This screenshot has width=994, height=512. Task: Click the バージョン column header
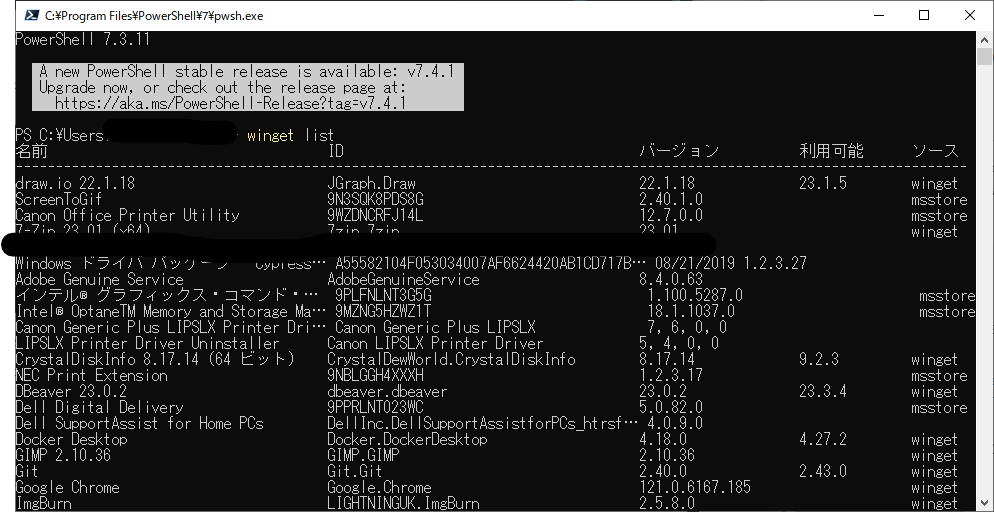click(679, 151)
